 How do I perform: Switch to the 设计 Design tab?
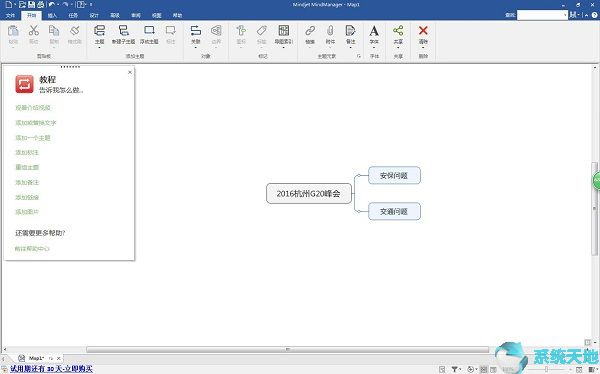coord(94,15)
